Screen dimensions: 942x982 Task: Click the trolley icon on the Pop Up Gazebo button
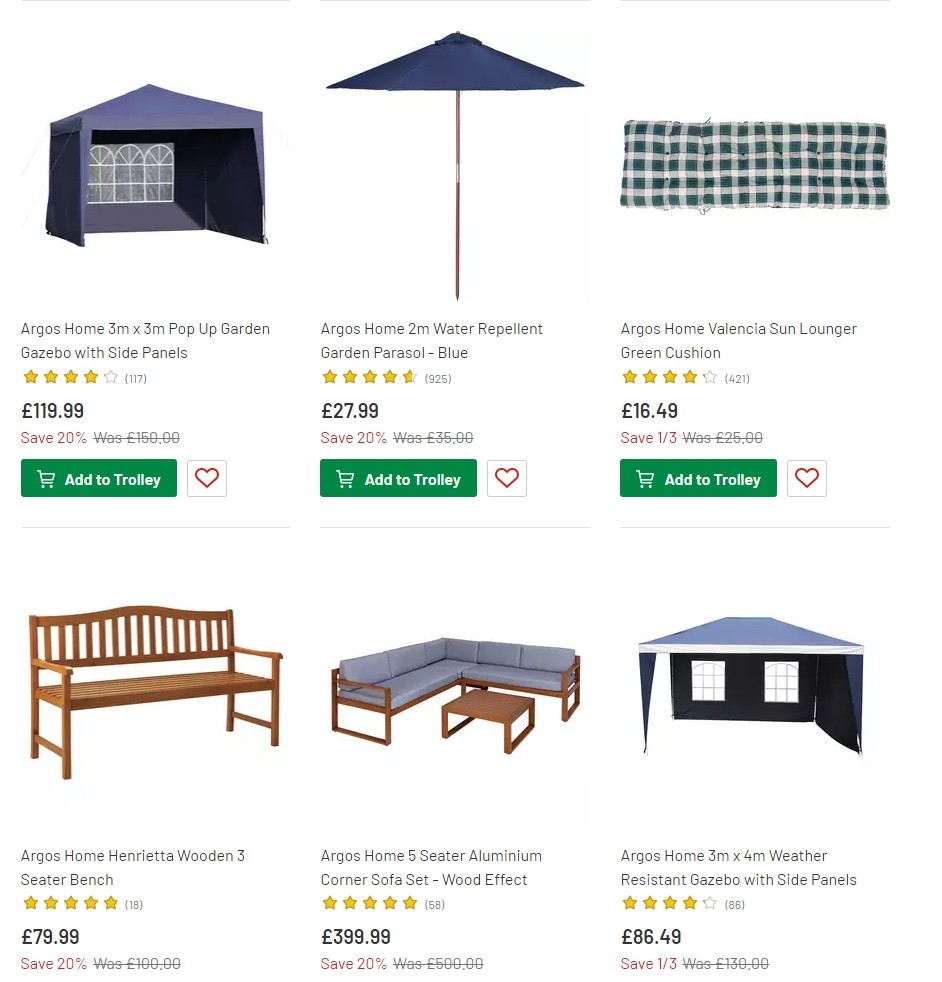point(46,479)
